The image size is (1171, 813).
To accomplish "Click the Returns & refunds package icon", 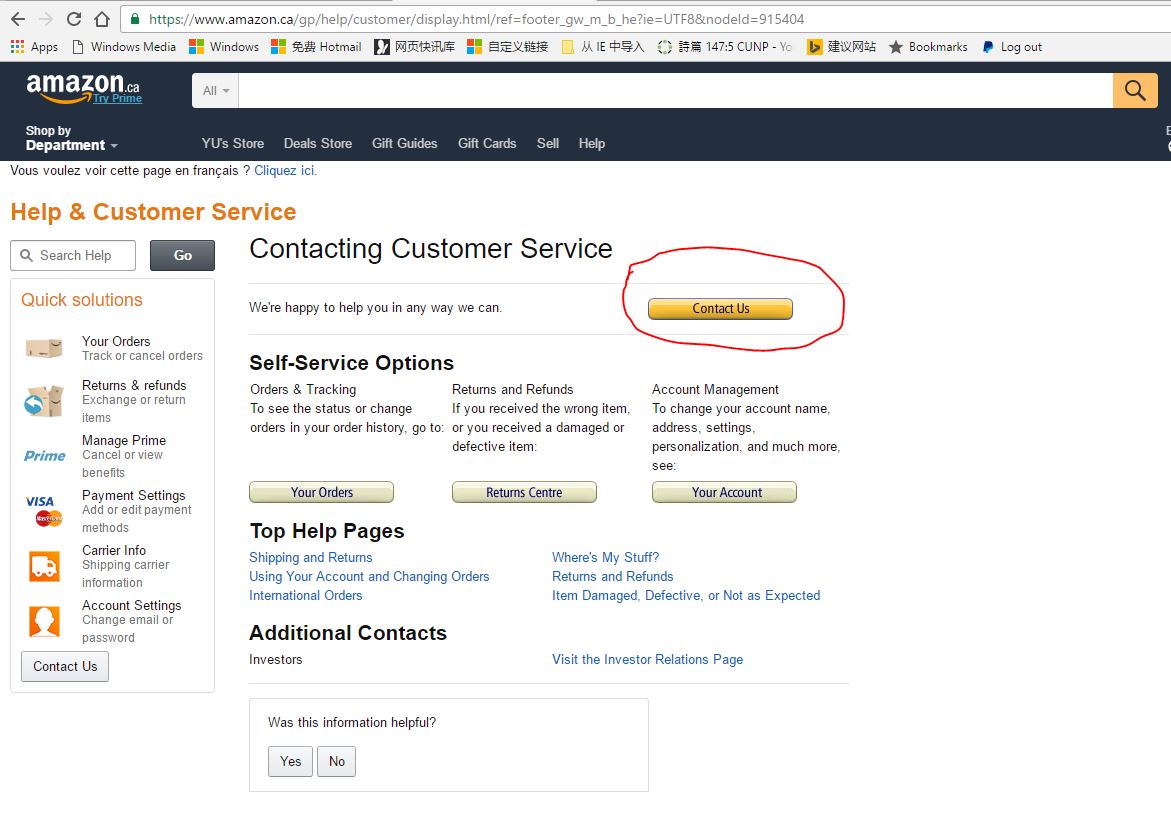I will (43, 401).
